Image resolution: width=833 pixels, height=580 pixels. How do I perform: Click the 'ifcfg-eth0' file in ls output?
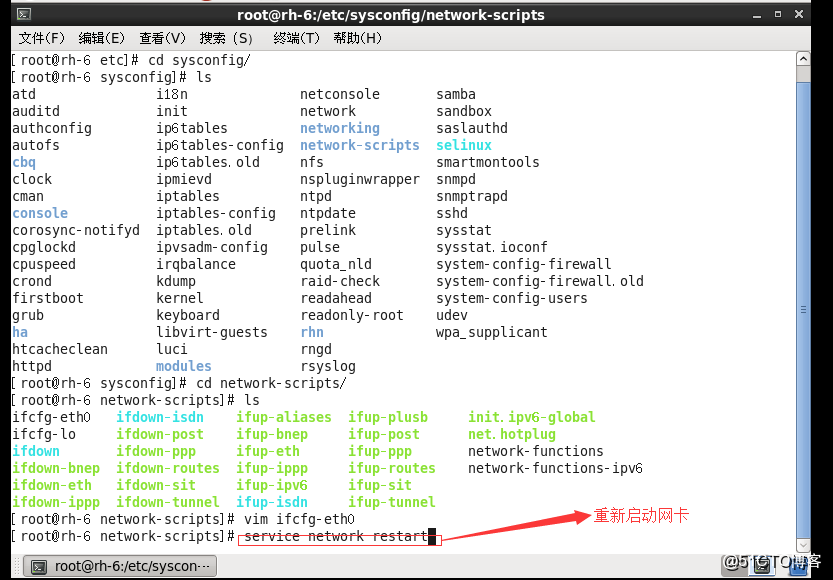tap(52, 417)
